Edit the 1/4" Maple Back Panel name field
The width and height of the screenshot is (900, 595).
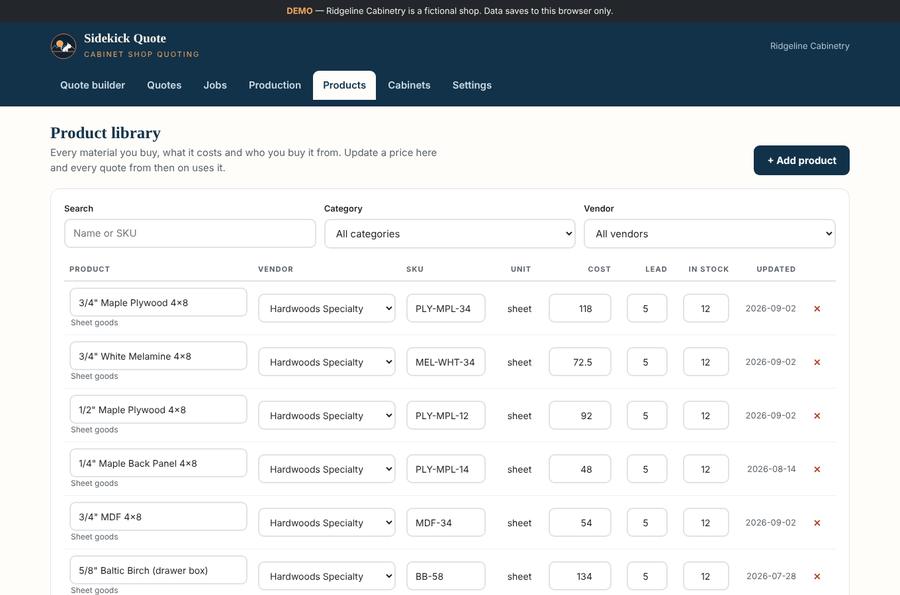(158, 463)
